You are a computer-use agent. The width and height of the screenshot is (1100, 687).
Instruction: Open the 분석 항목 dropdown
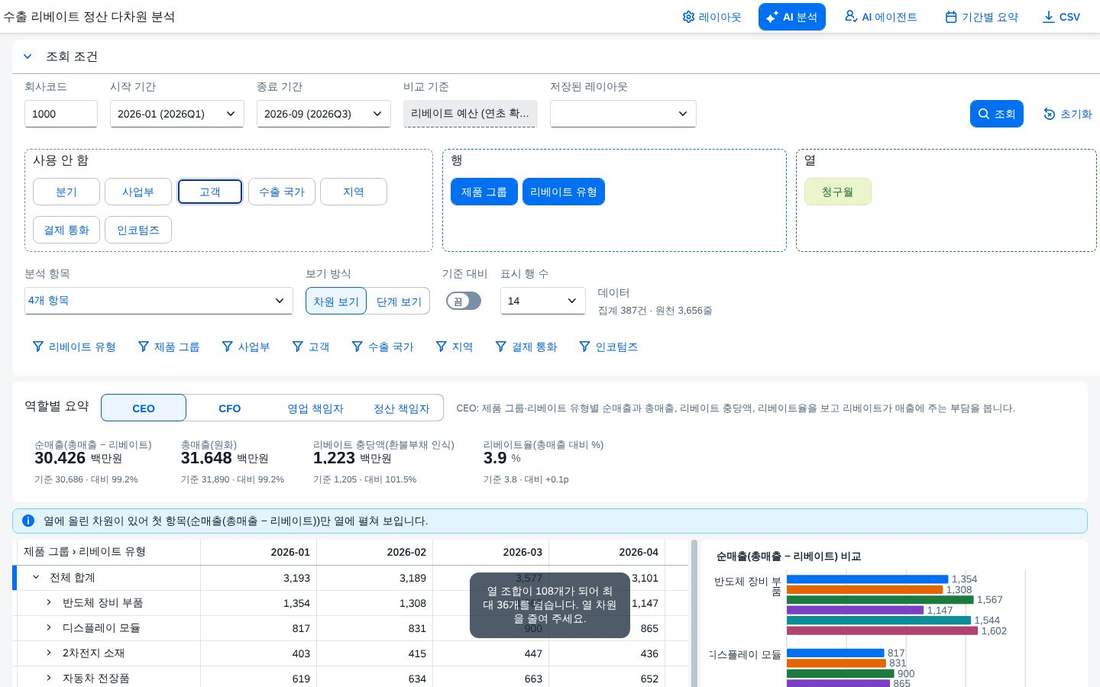click(x=159, y=300)
